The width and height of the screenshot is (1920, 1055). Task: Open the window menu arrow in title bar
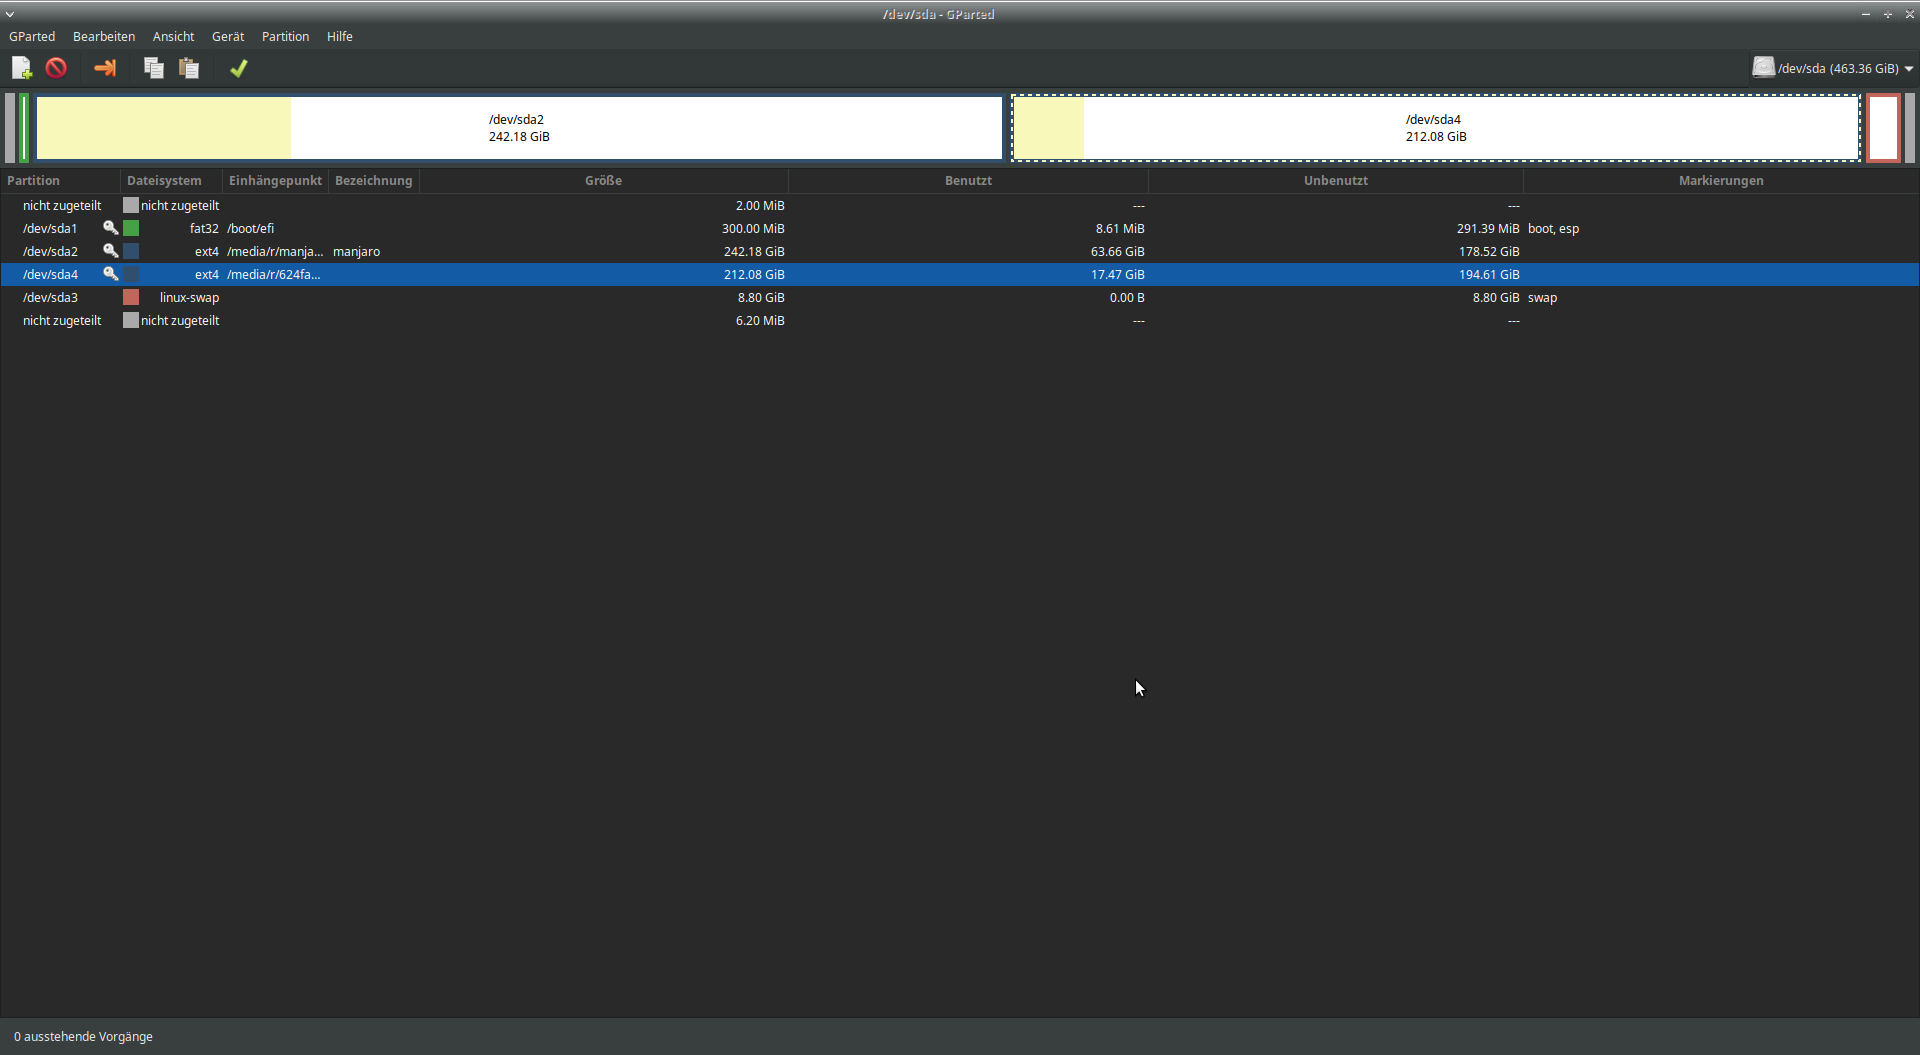click(10, 14)
